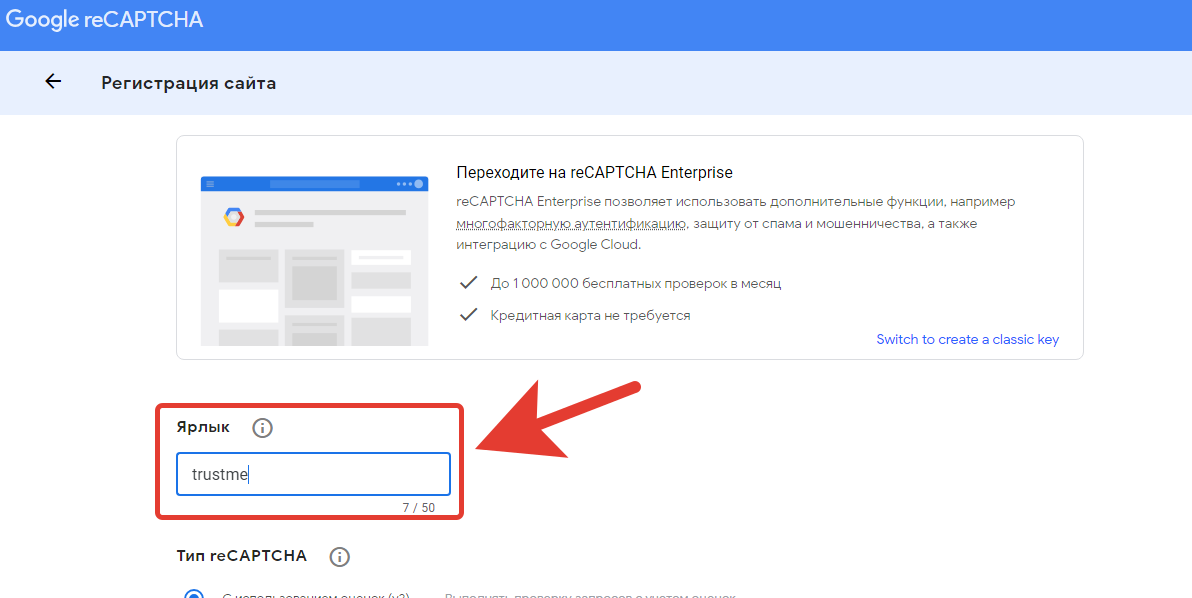Focus the Ярлык input field with trustme

[313, 474]
